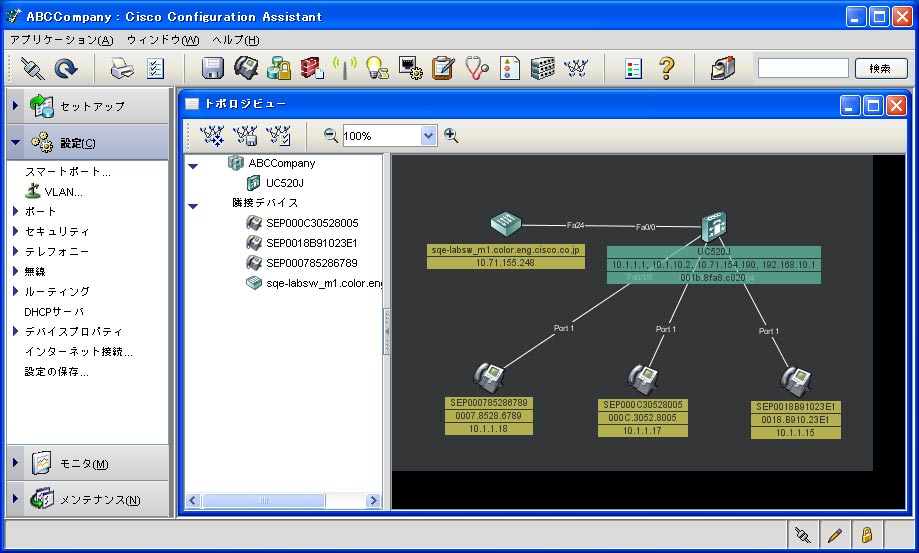The width and height of the screenshot is (919, 553).
Task: Click the Feedback mailbox toolbar icon
Action: point(723,68)
